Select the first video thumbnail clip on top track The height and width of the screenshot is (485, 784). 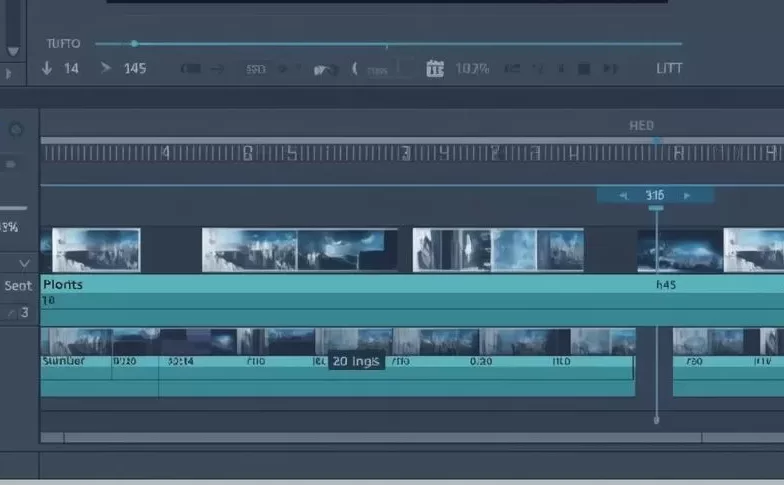pos(95,250)
